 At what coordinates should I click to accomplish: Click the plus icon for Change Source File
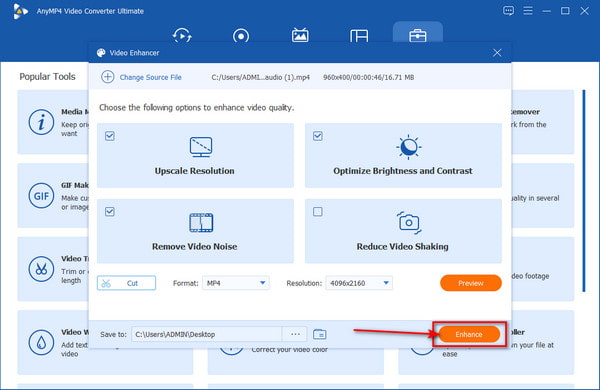108,77
